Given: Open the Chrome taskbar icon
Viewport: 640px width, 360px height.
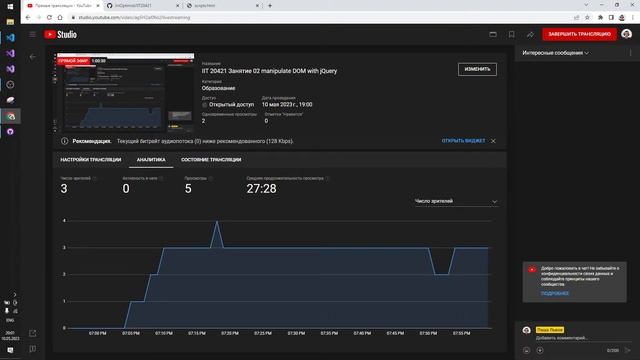Looking at the screenshot, I should 10,116.
